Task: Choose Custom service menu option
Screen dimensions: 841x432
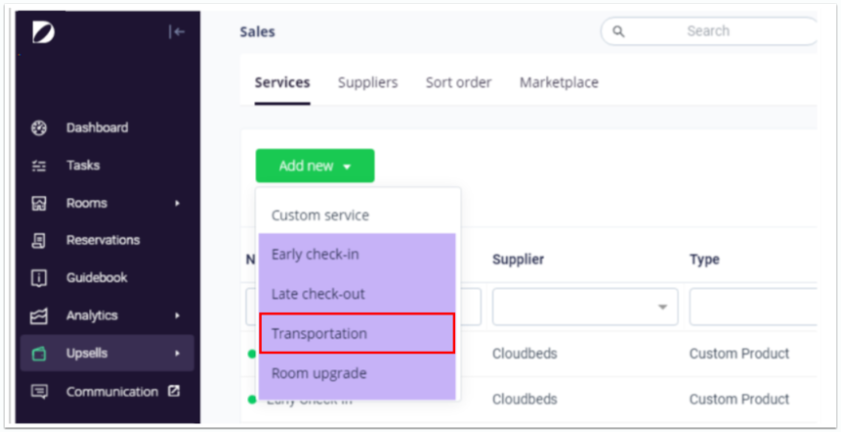Action: tap(320, 215)
